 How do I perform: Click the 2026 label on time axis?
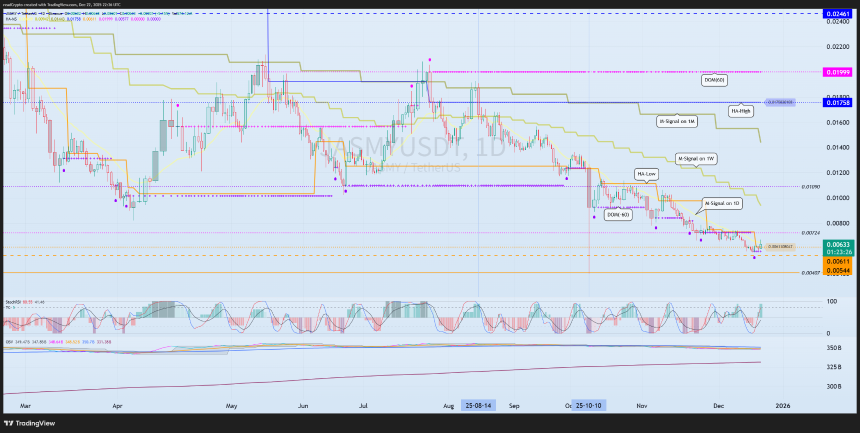tap(783, 406)
